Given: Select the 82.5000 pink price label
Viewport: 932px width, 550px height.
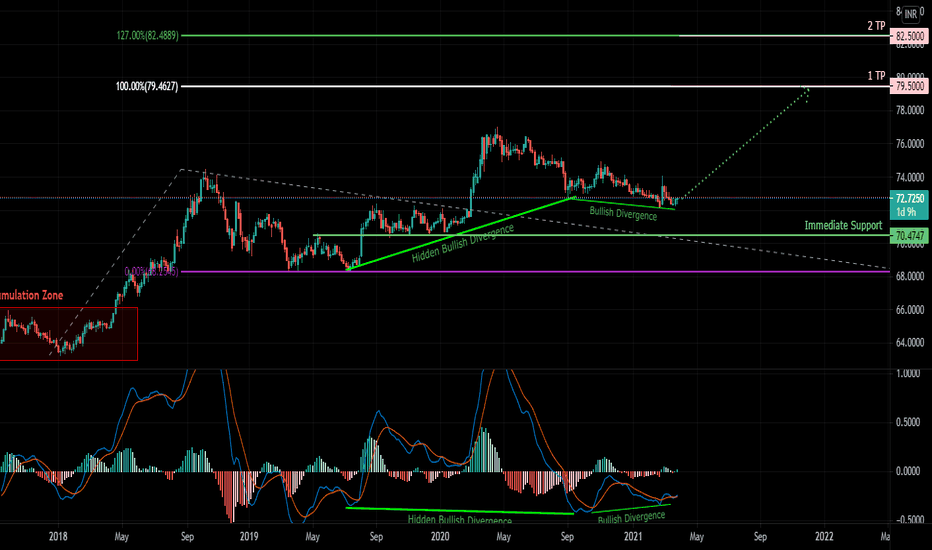Looking at the screenshot, I should (x=909, y=36).
